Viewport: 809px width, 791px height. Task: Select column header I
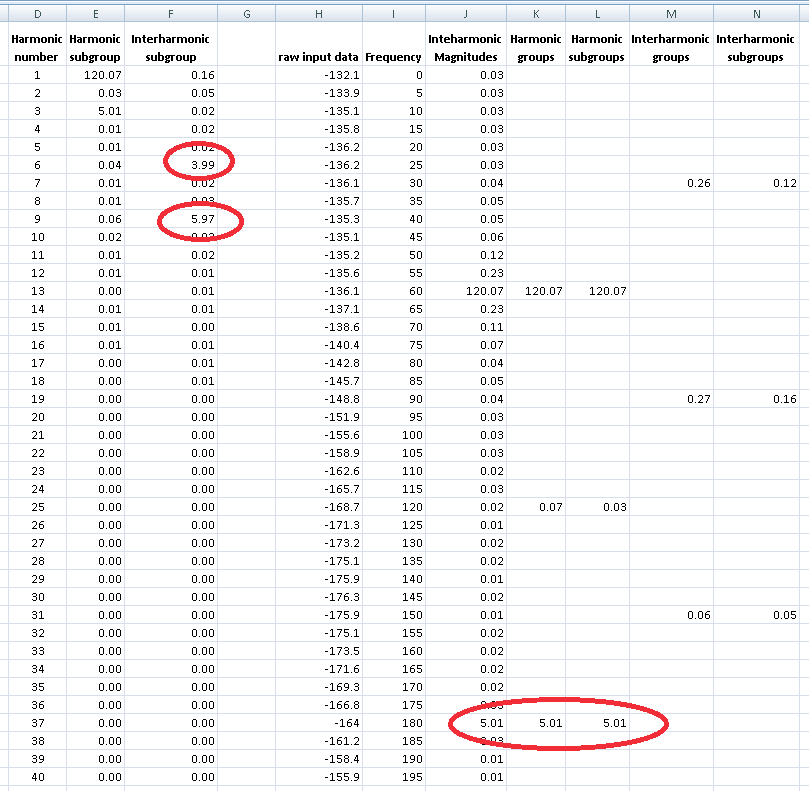(393, 13)
